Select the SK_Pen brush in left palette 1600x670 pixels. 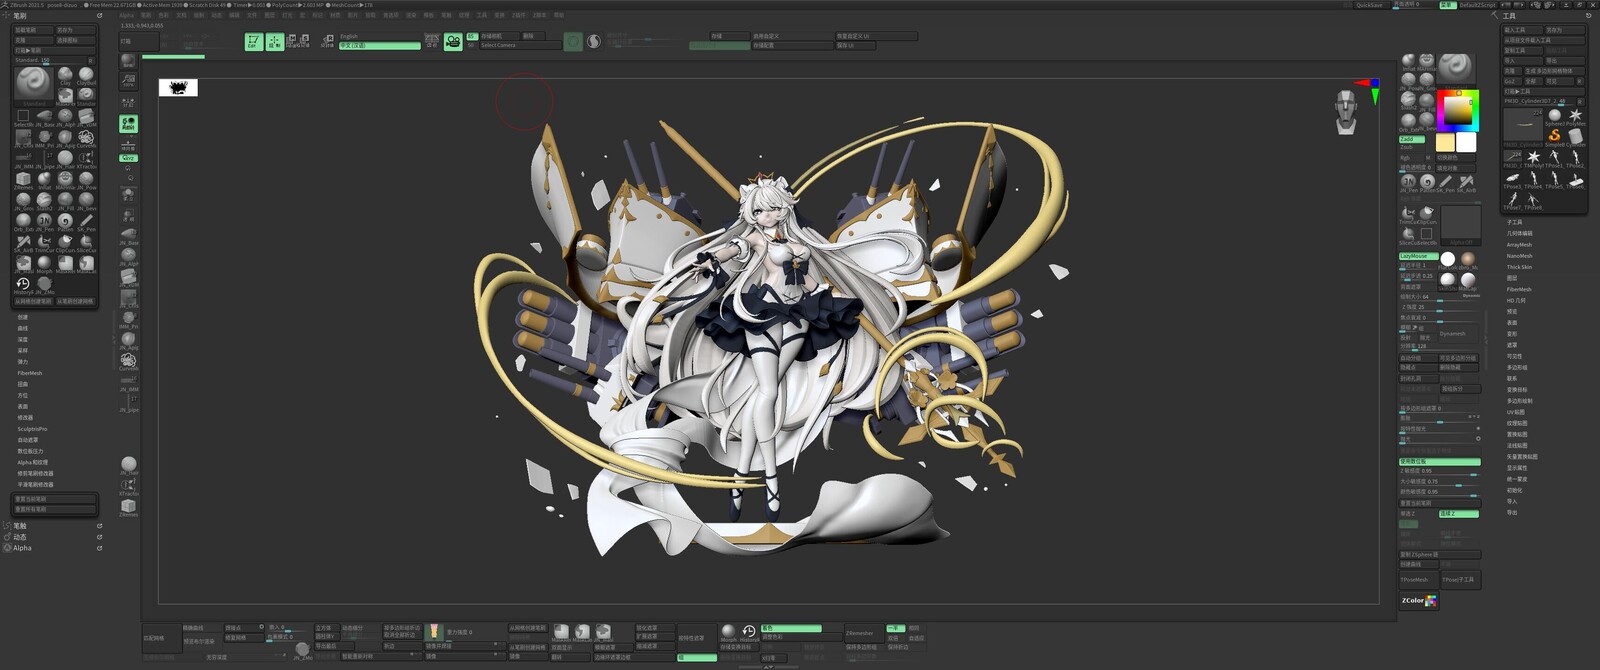pos(86,221)
